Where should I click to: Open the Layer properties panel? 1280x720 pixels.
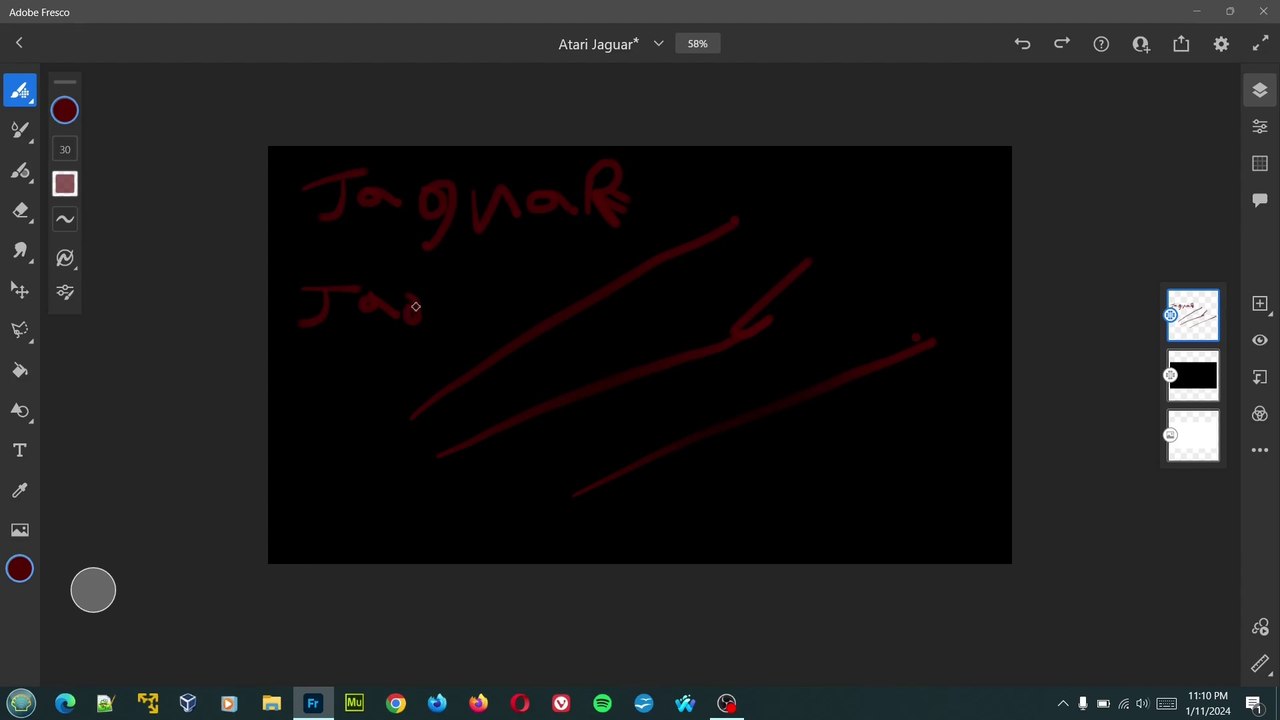click(1260, 126)
